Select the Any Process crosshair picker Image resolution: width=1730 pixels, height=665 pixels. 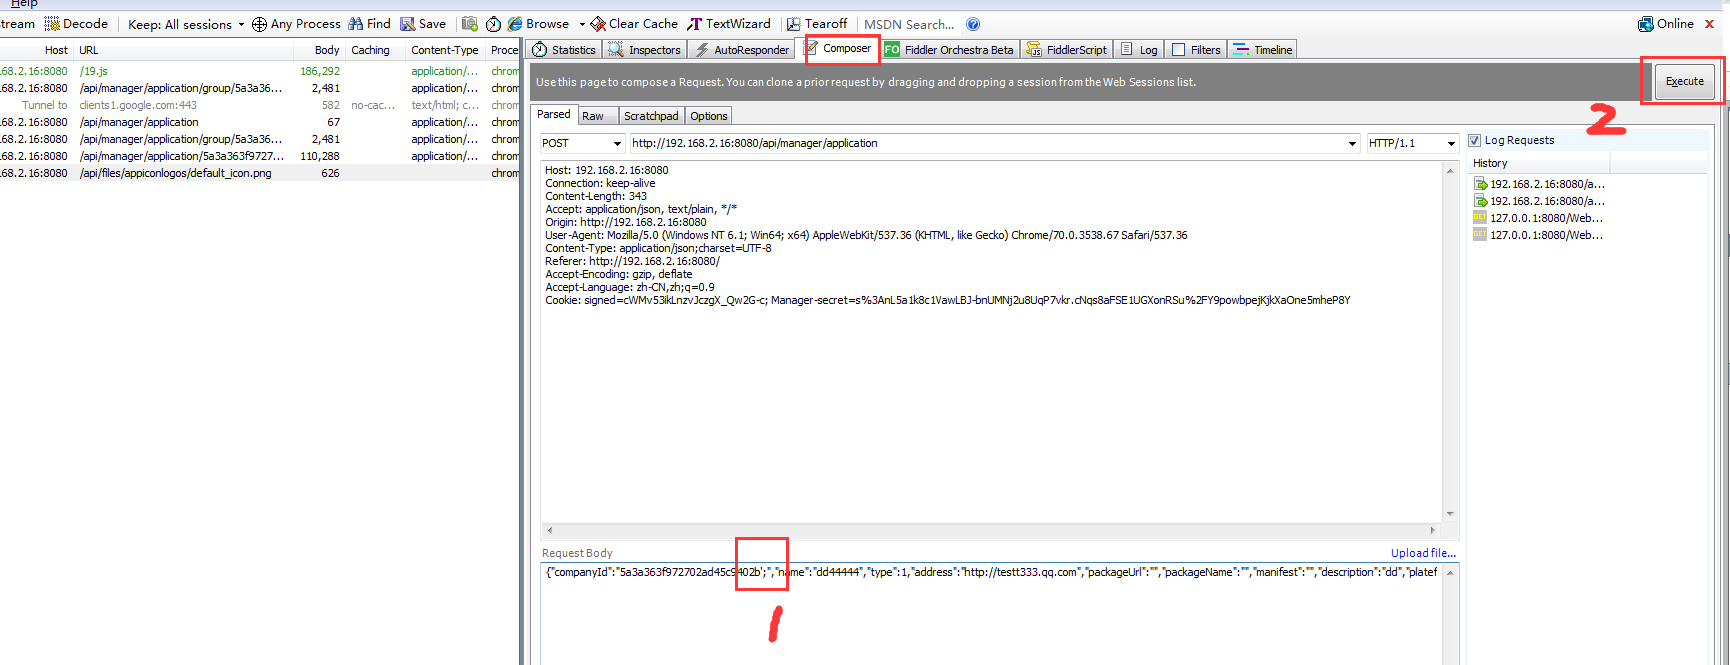[296, 24]
